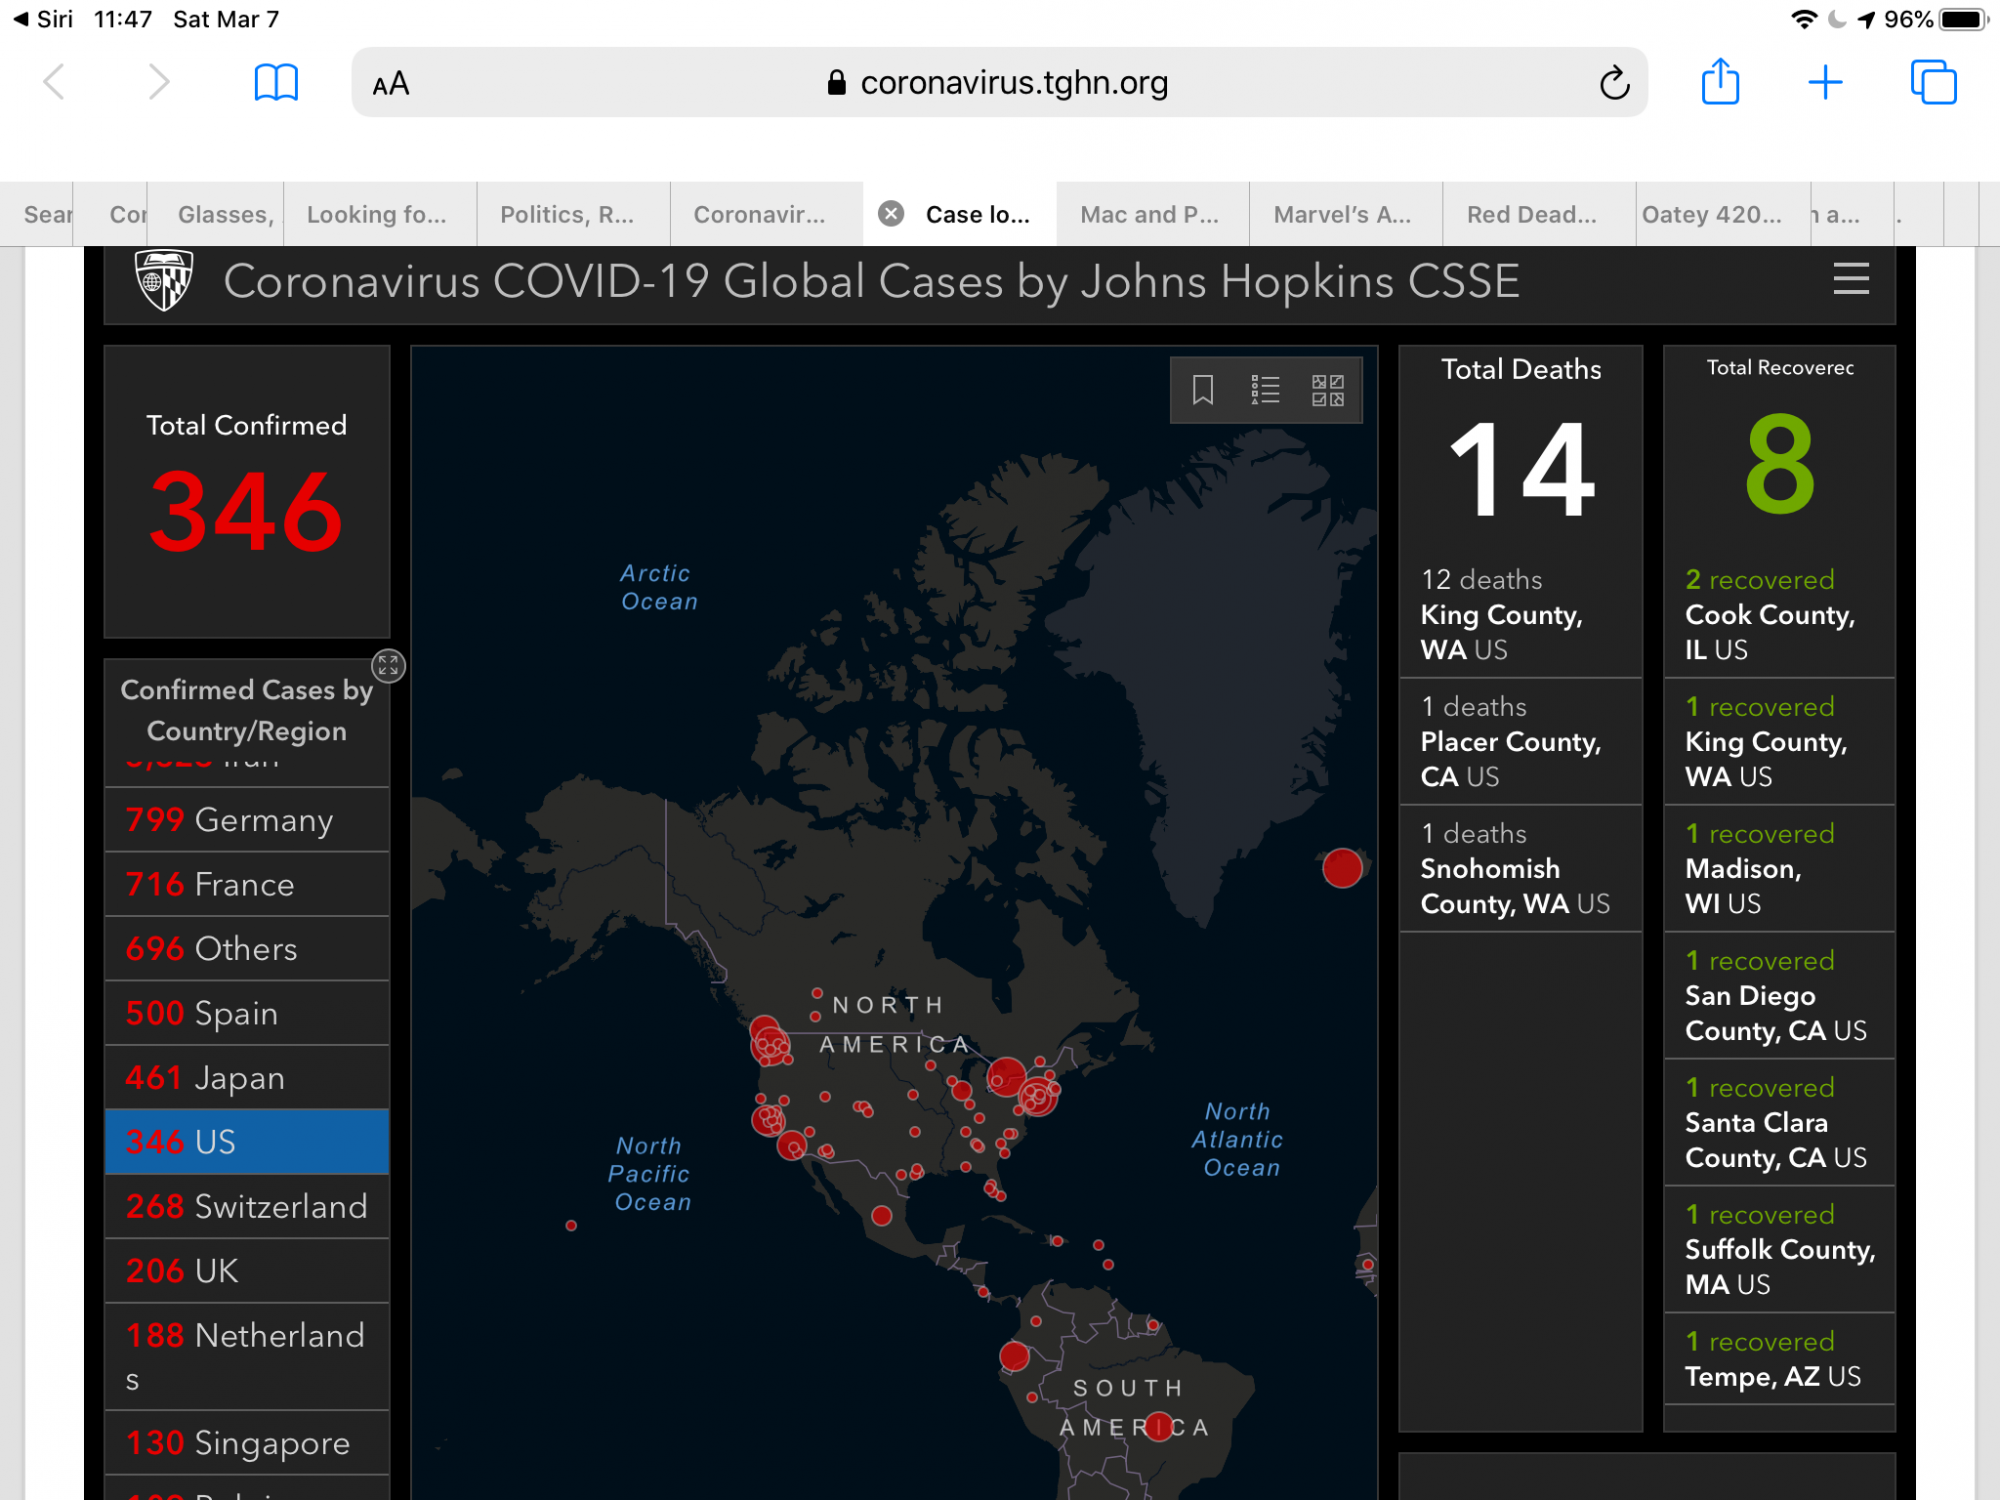
Task: Go back to Siri from status bar
Action: (43, 19)
